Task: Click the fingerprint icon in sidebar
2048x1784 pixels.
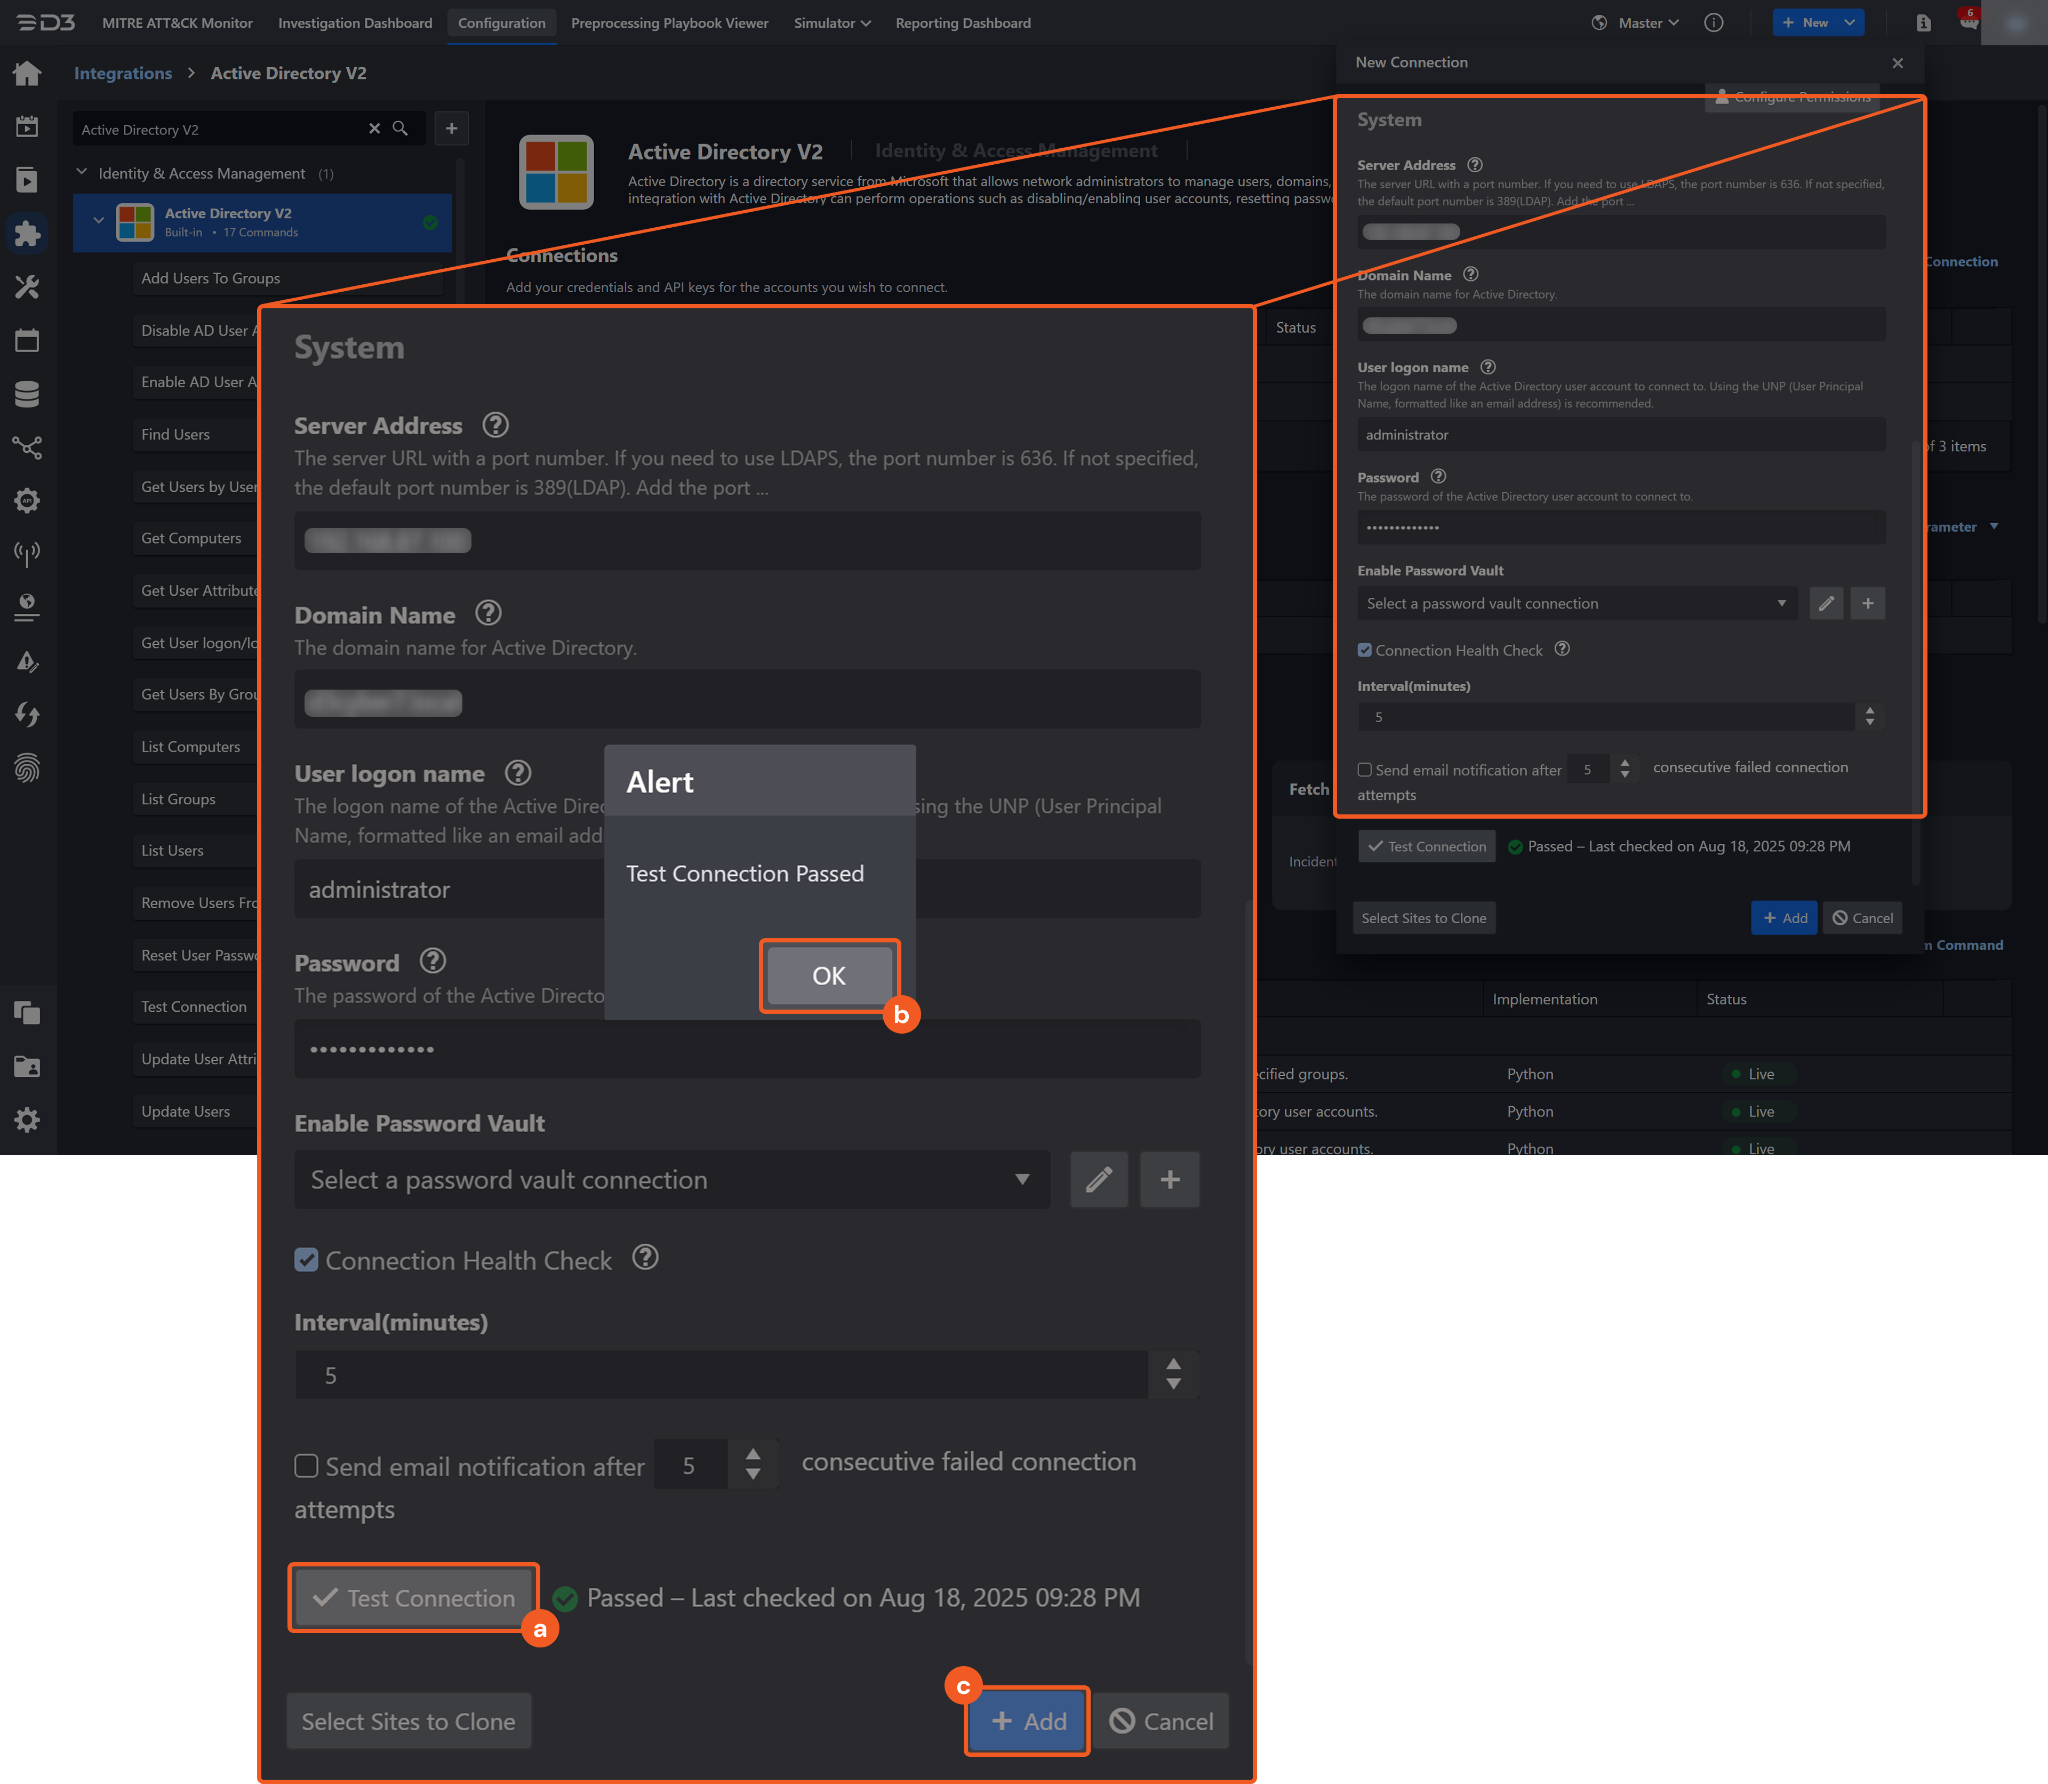Action: (x=27, y=768)
